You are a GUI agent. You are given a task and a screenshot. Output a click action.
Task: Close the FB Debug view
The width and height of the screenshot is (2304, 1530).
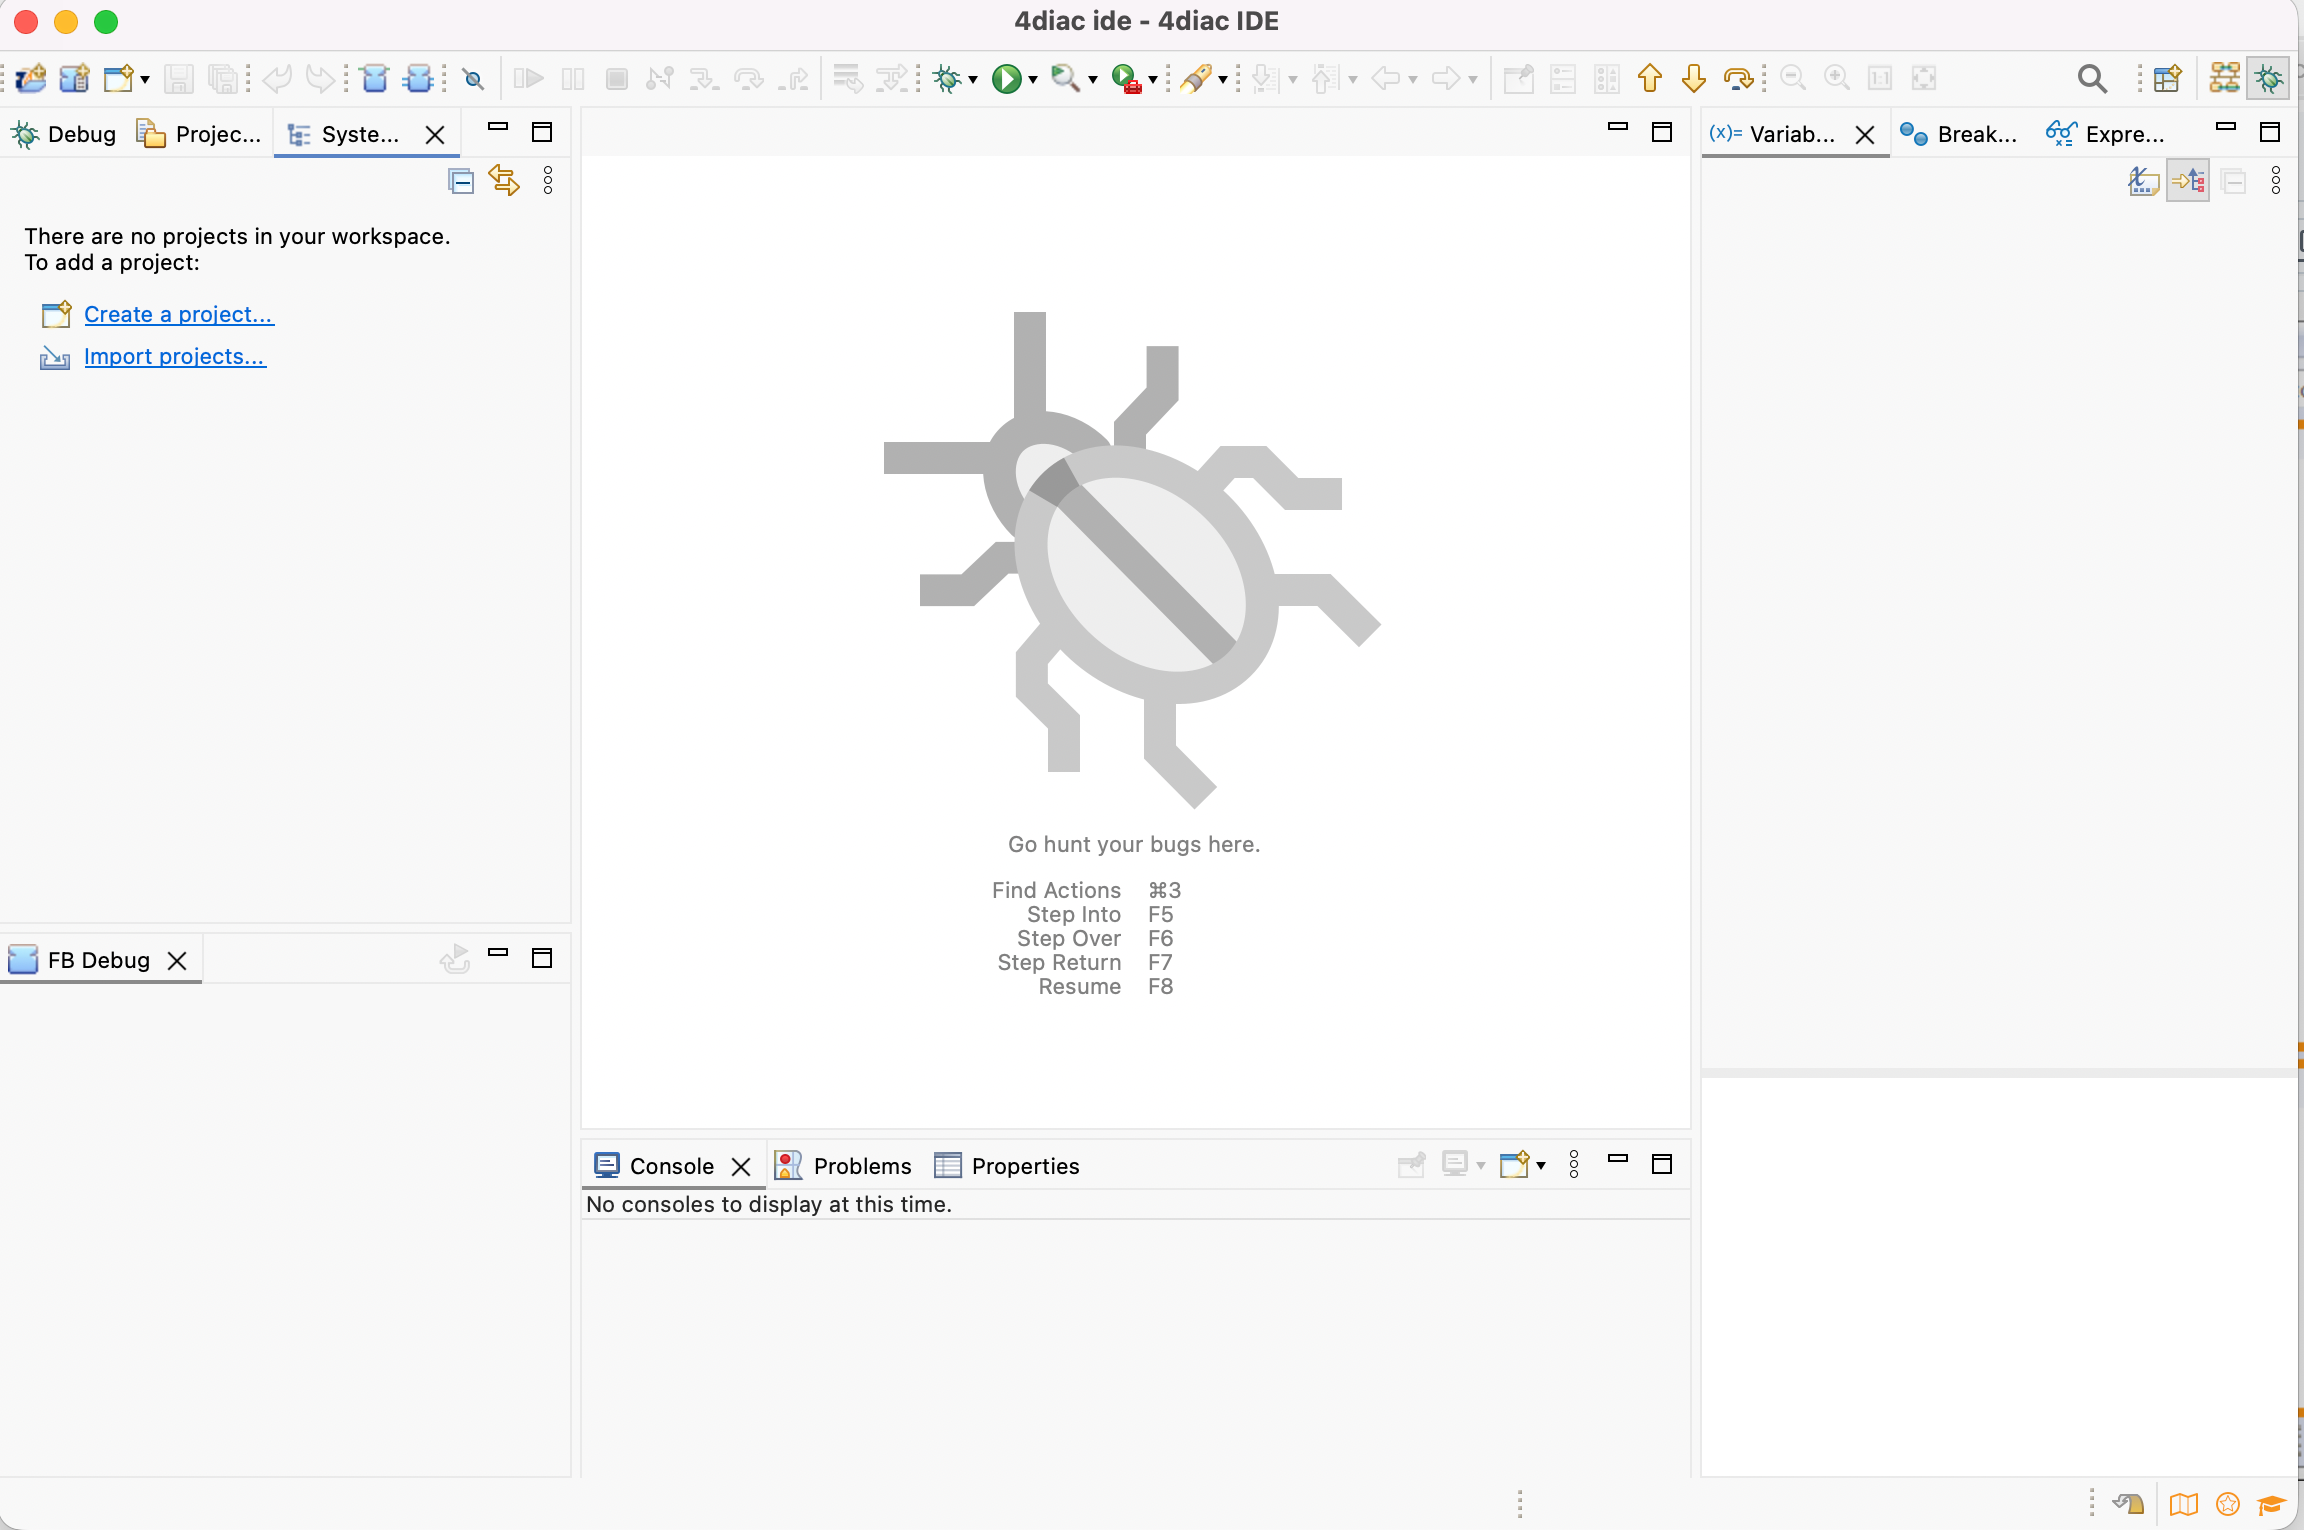(x=177, y=960)
